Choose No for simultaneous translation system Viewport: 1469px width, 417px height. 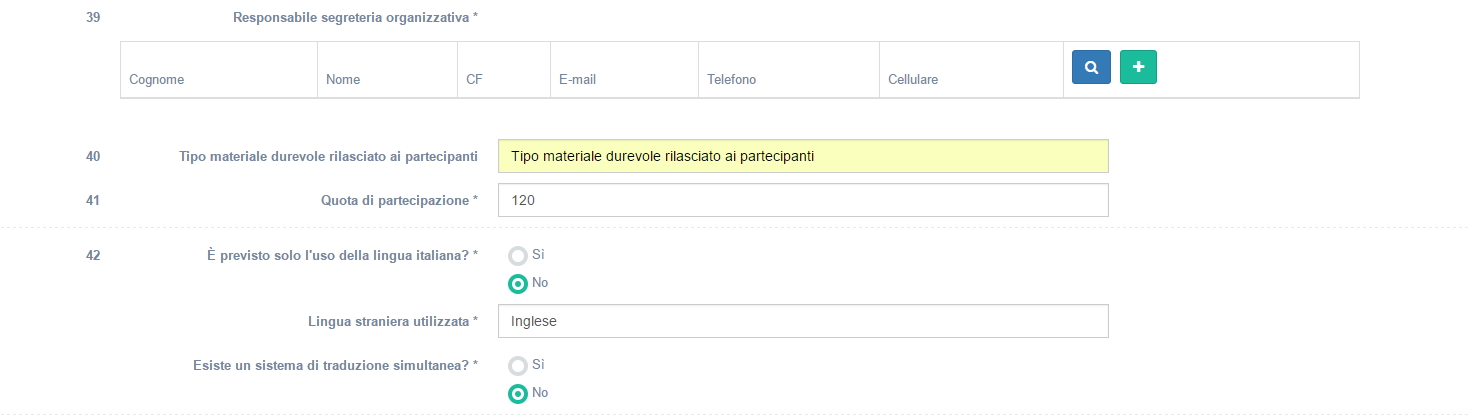tap(518, 394)
